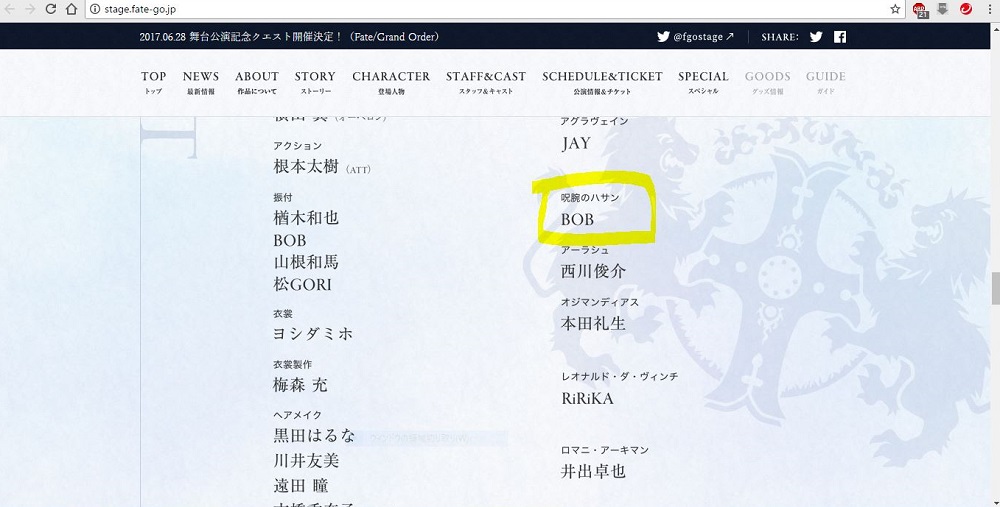The image size is (1000, 507).
Task: Click the gray download arrow extension icon
Action: 943,9
